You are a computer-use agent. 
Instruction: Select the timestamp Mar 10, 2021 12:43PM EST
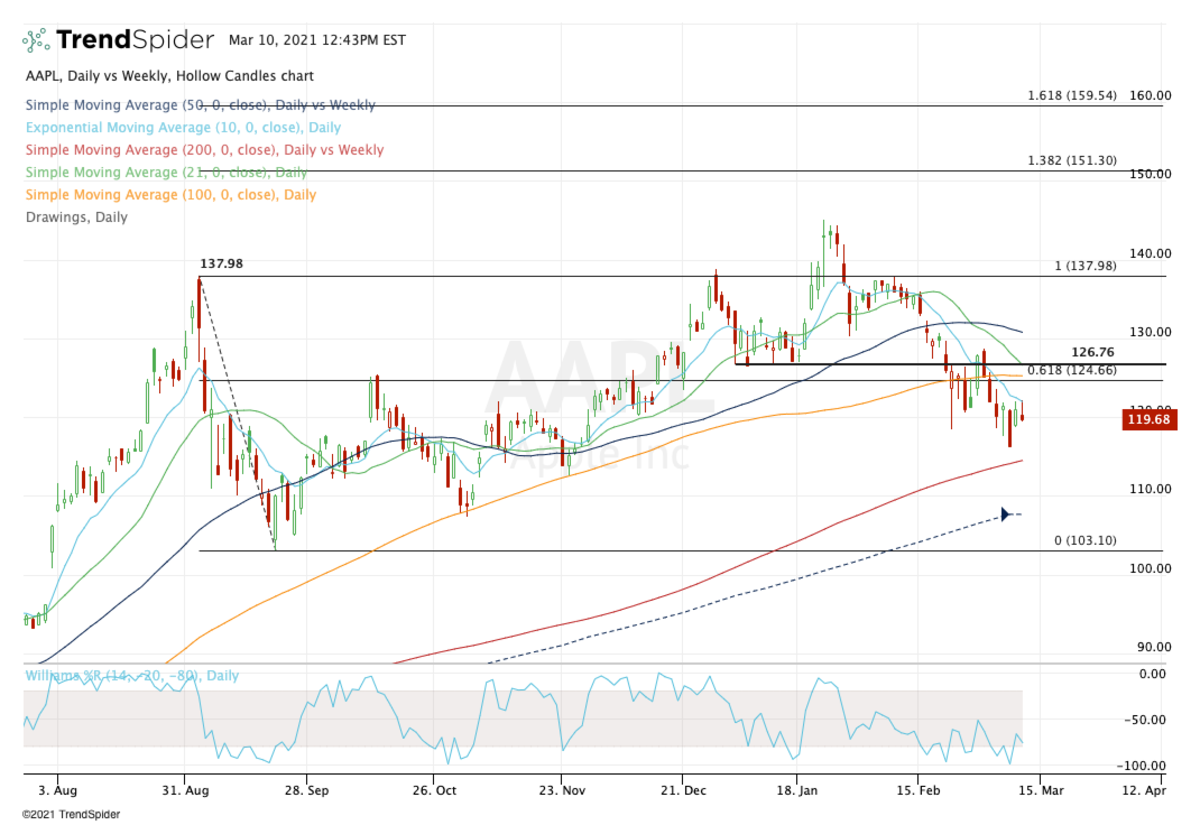pos(317,40)
